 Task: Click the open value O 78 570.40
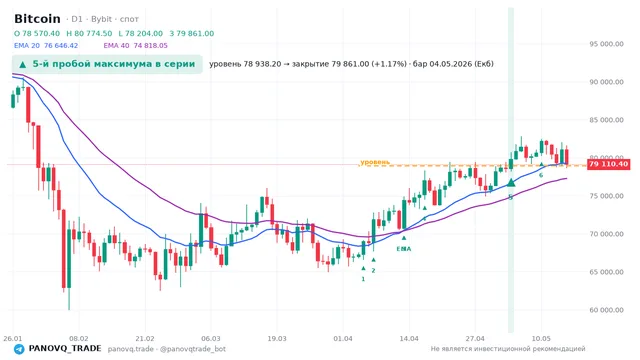(x=37, y=33)
